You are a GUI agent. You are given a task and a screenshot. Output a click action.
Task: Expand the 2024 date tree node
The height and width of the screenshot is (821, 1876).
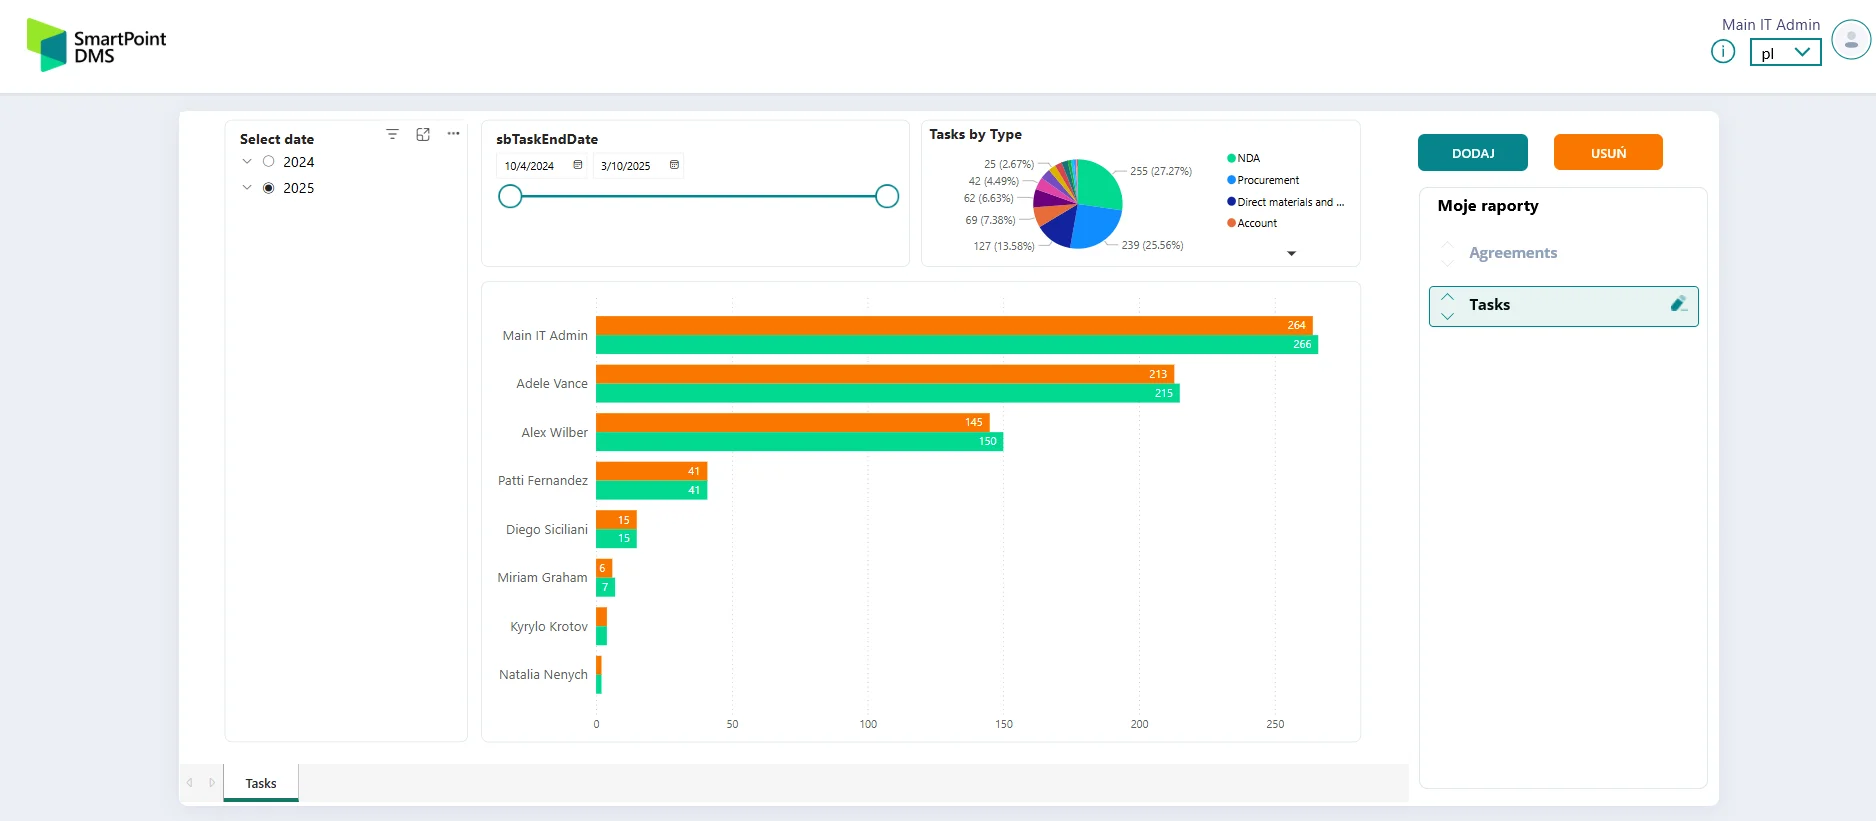click(x=247, y=162)
